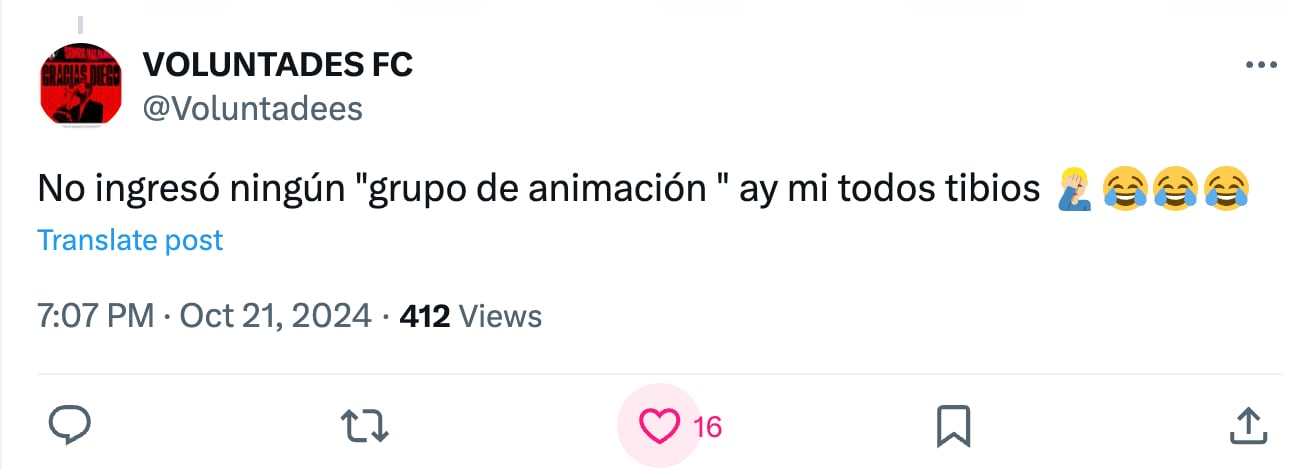Open the VOLUNTADES FC display name

coord(278,65)
